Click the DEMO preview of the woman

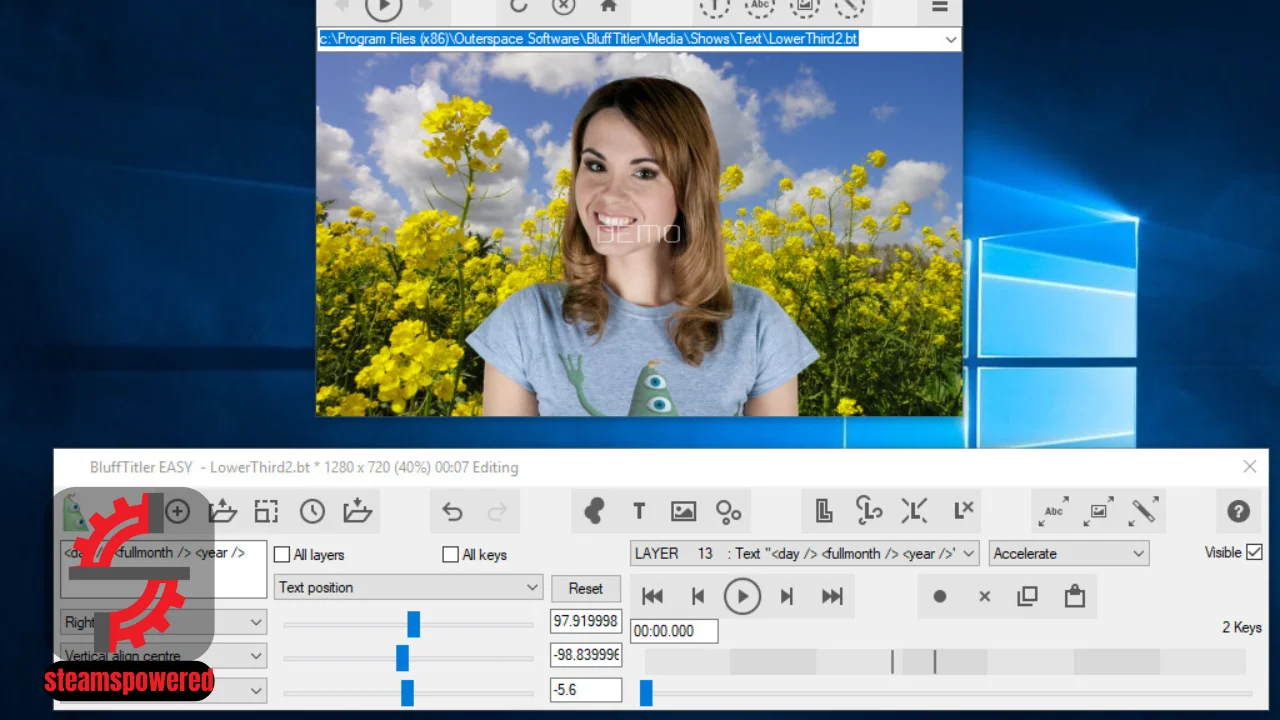(639, 234)
